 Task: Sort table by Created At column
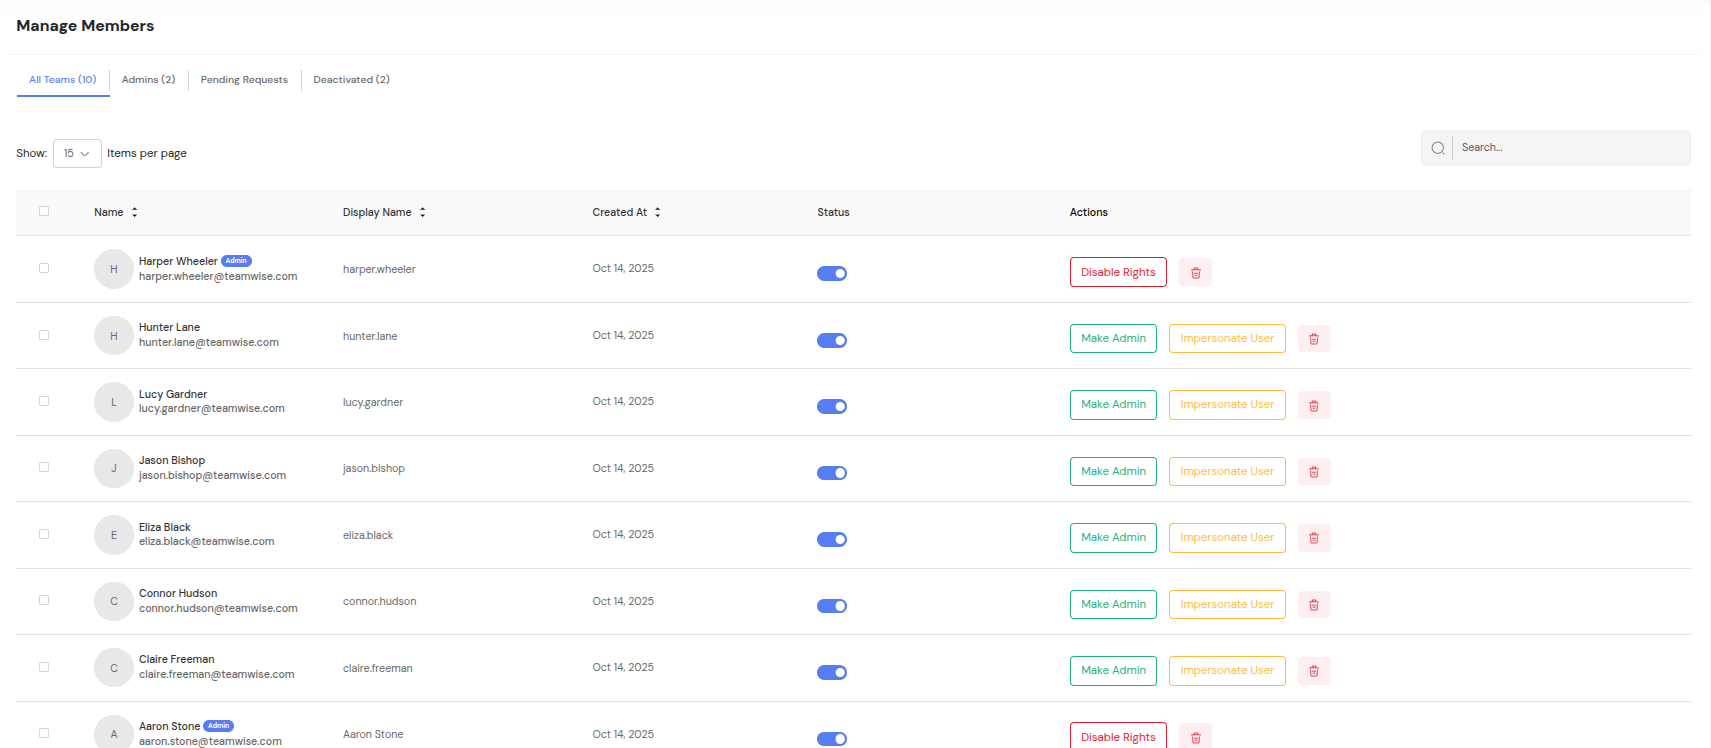tap(657, 212)
